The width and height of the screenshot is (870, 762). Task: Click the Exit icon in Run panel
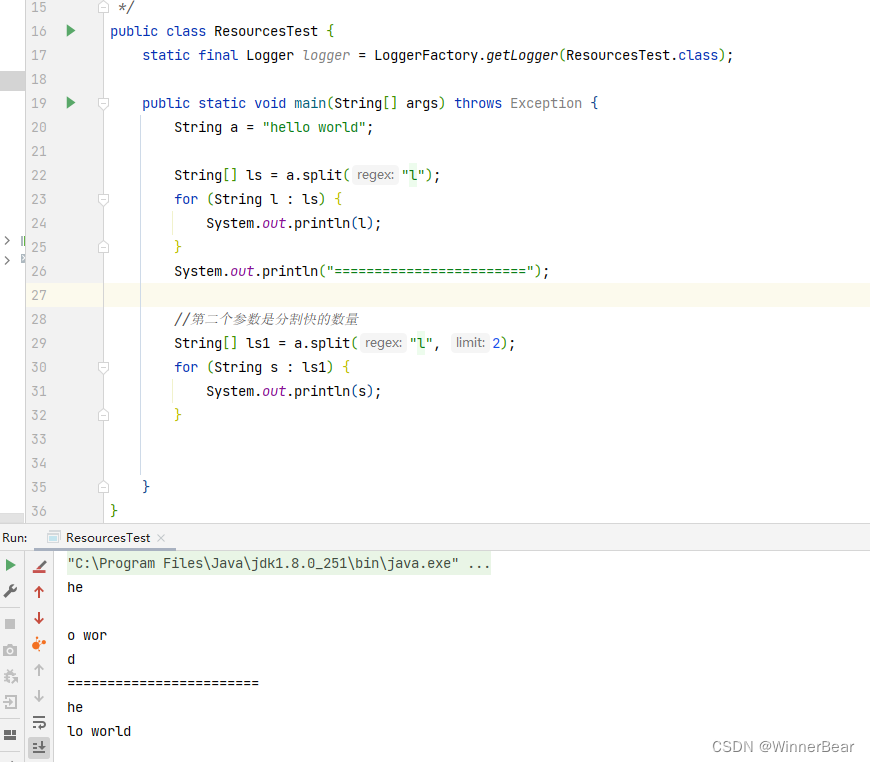click(10, 702)
